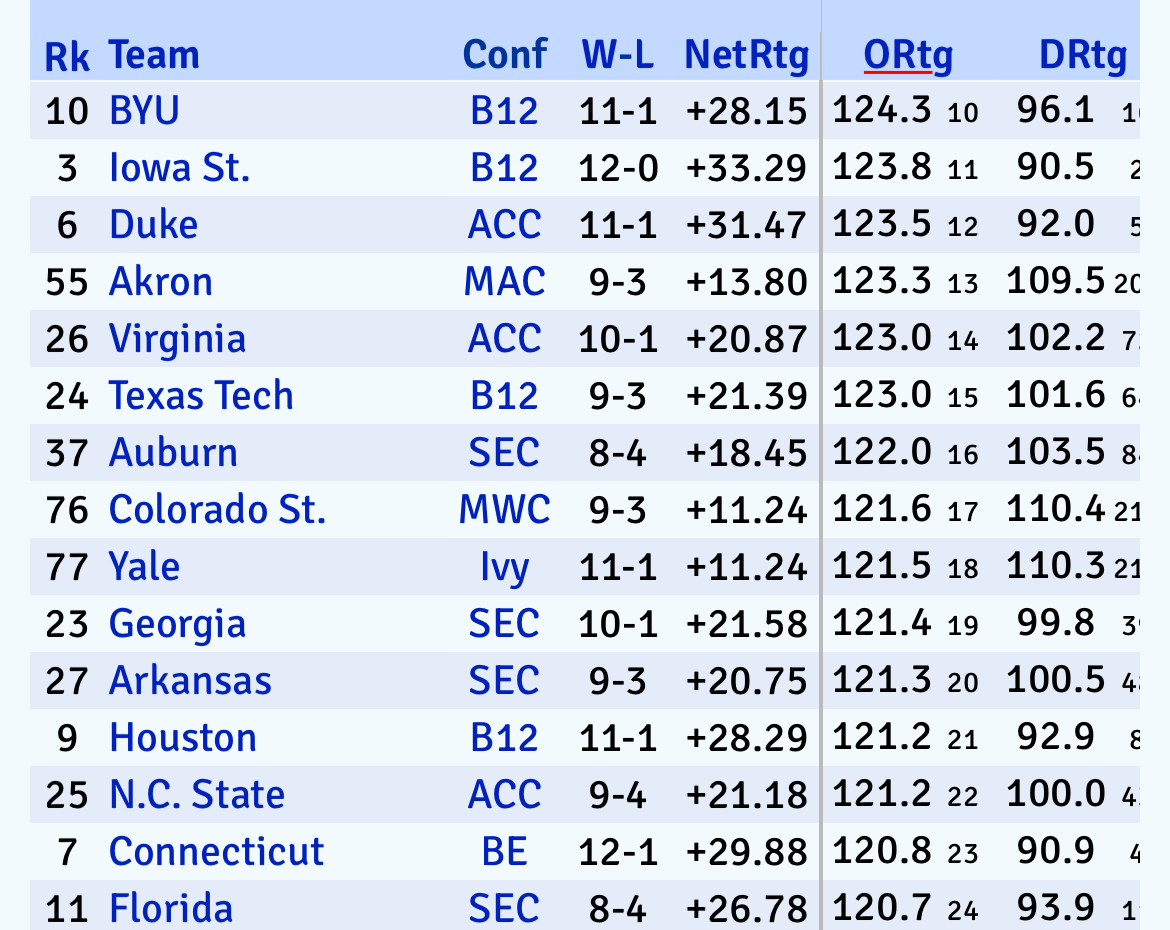
Task: Open the BYU team page
Action: tap(144, 110)
